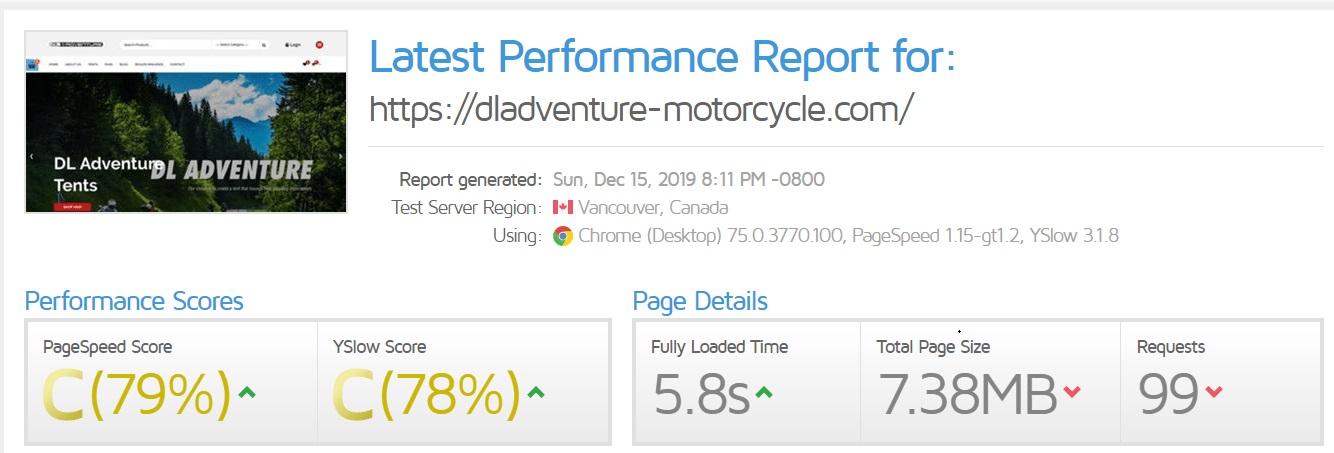1334x453 pixels.
Task: Select the PageSpeed Score C (79%) box
Action: click(171, 382)
